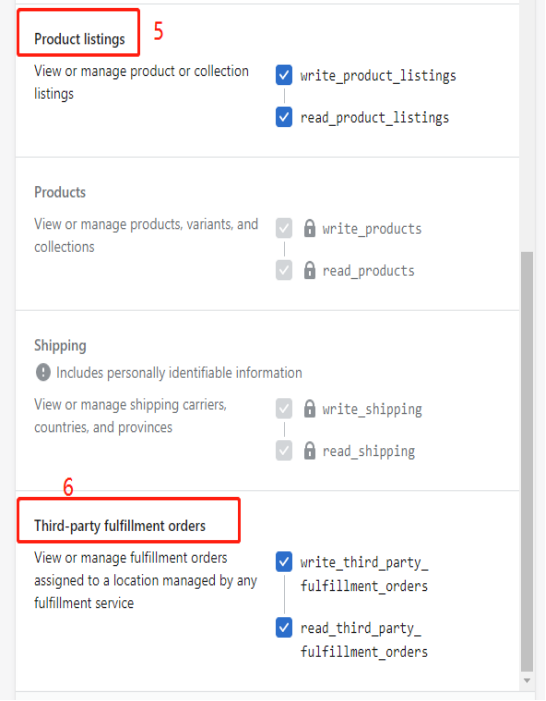Click the Shipping section heading
The image size is (546, 701).
tap(60, 346)
